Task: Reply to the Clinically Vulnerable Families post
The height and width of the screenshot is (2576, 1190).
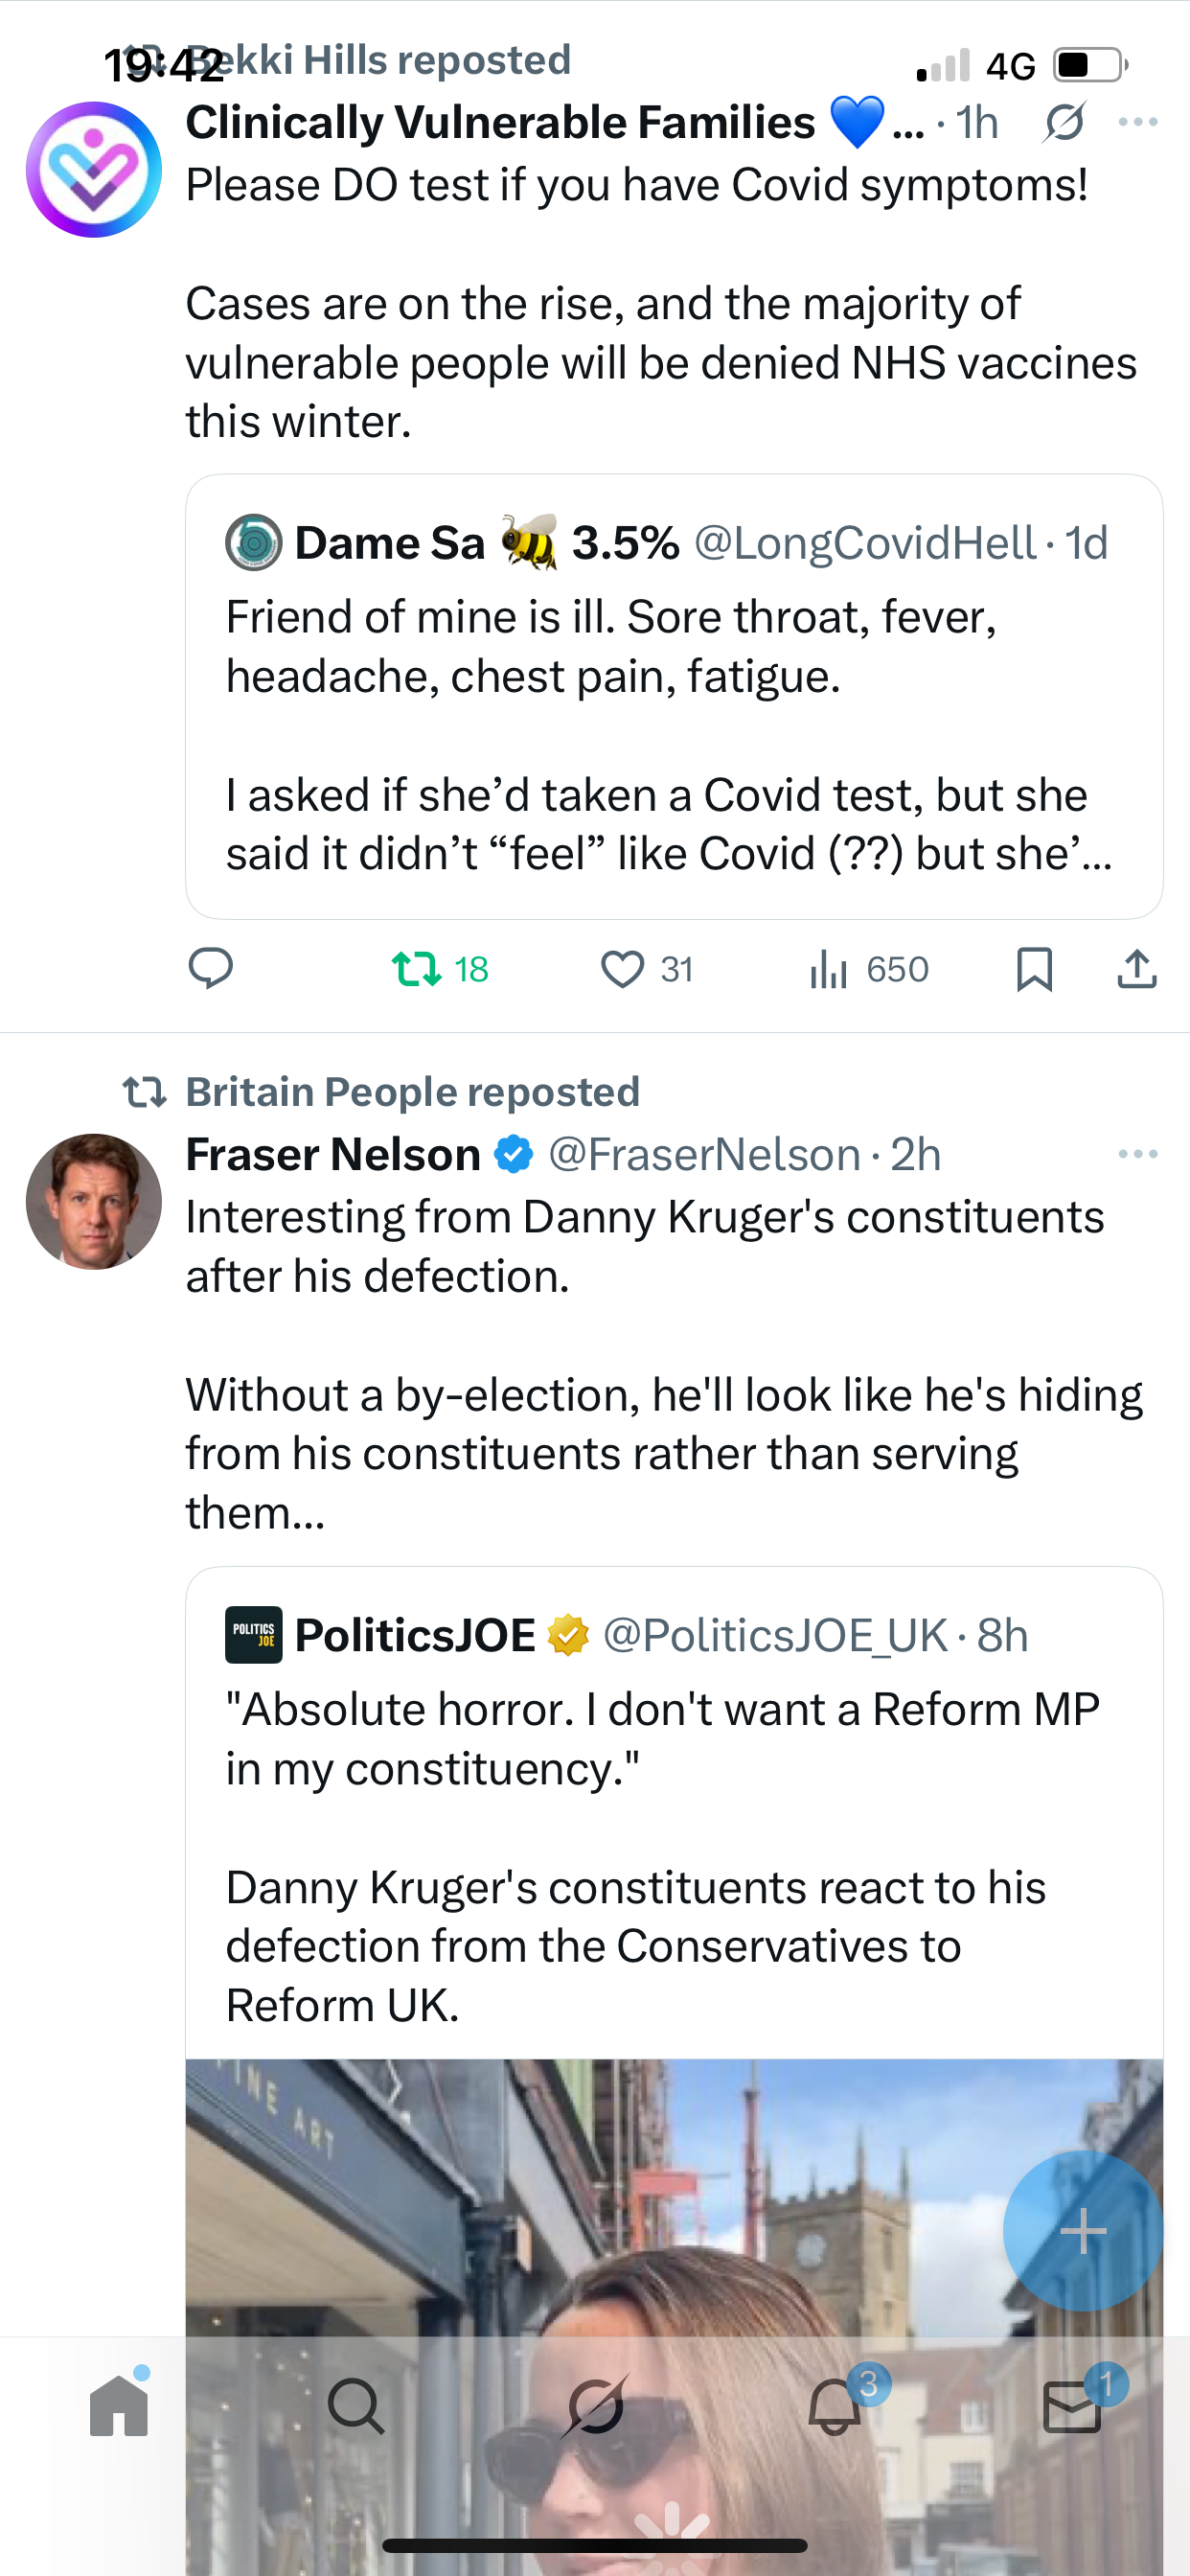Action: tap(211, 968)
